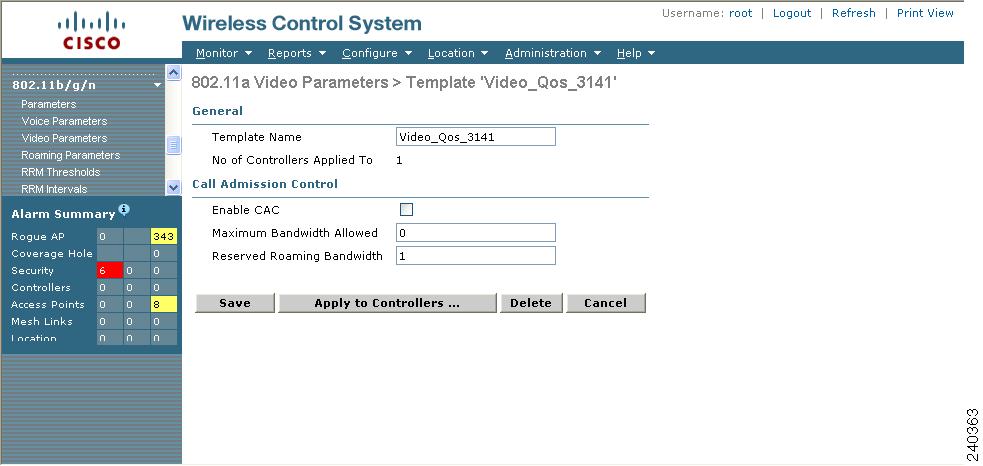Open the Administration menu

[553, 53]
